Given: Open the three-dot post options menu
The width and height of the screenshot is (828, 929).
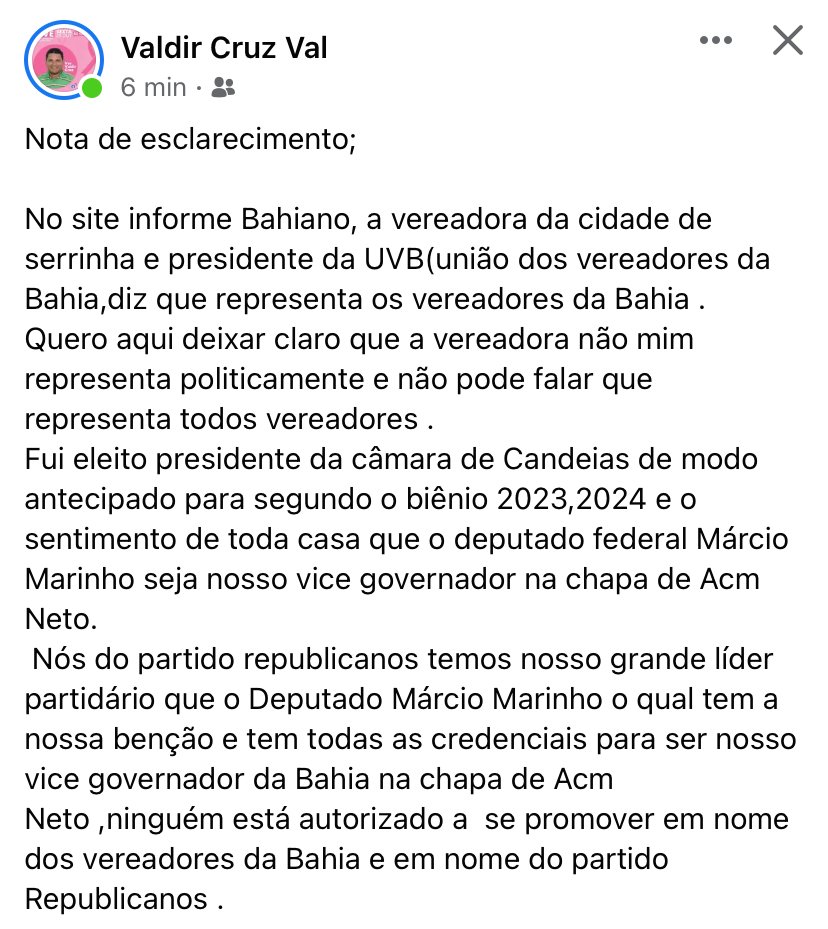Looking at the screenshot, I should pyautogui.click(x=715, y=40).
